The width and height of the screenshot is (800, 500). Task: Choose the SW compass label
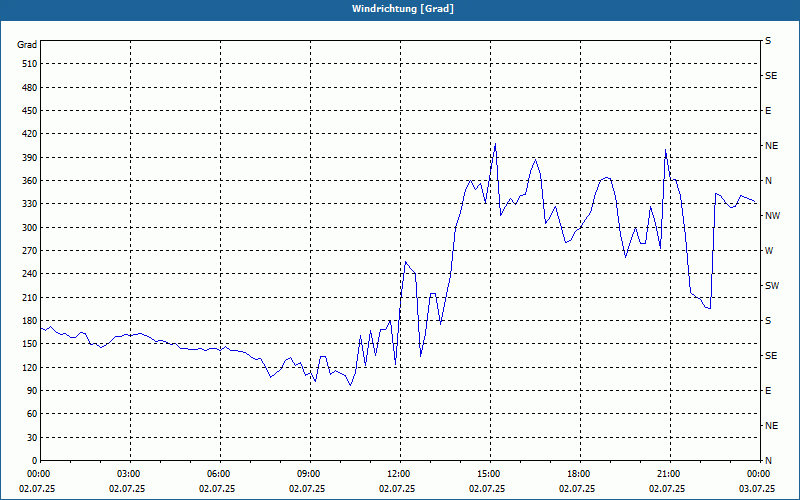point(772,286)
